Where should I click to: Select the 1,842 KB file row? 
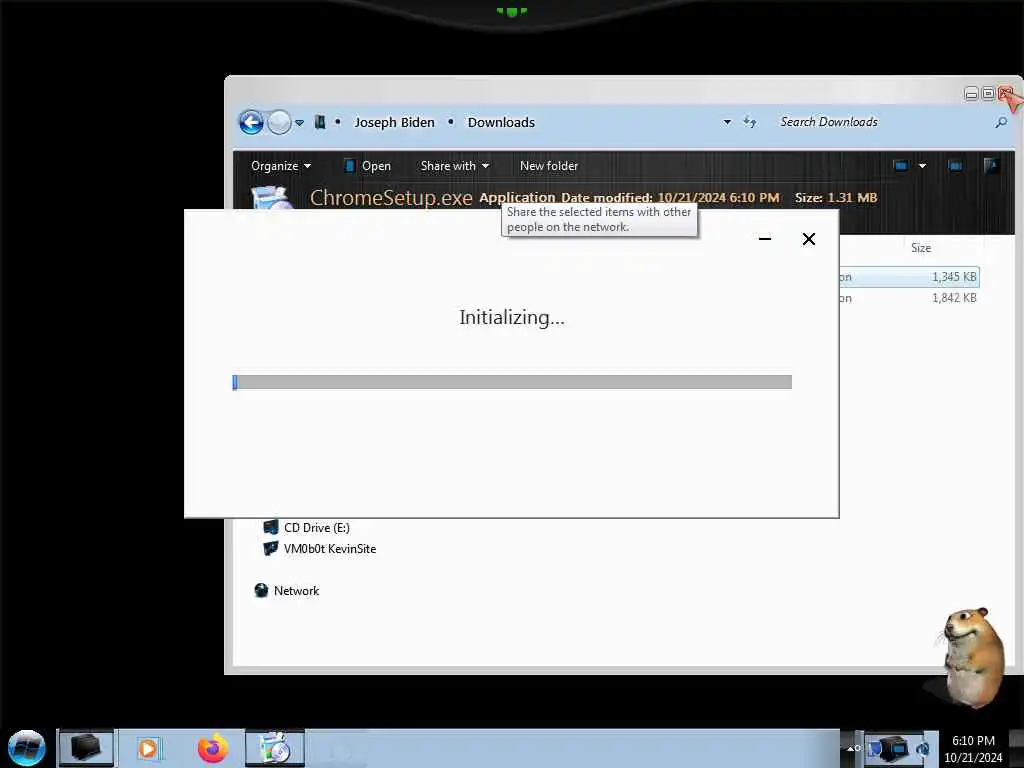click(x=908, y=298)
